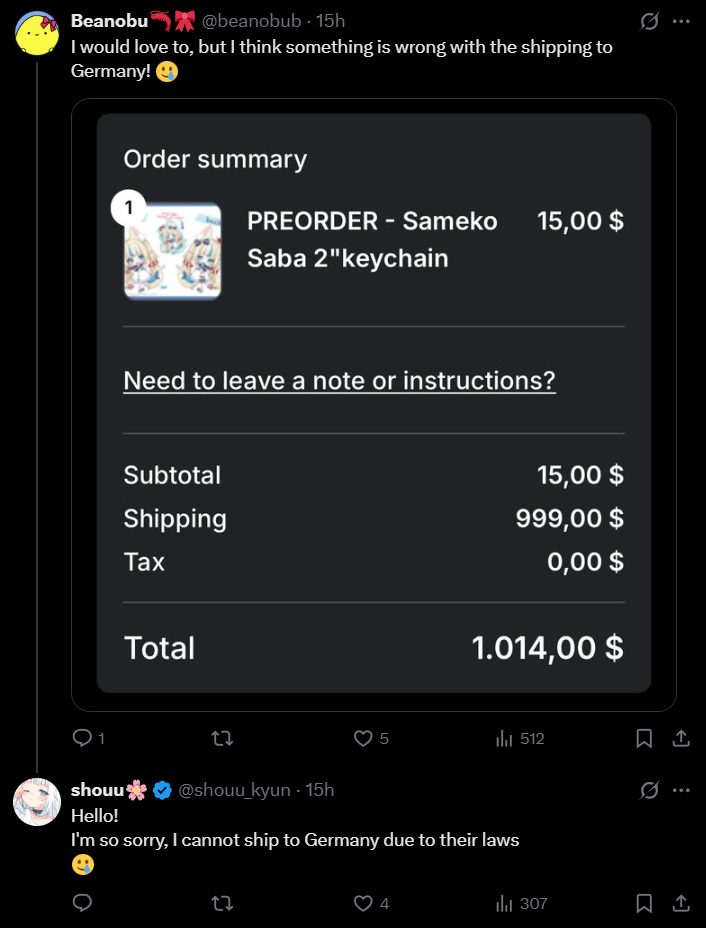The image size is (706, 928).
Task: Bookmark shouu's reply tweet
Action: click(645, 903)
